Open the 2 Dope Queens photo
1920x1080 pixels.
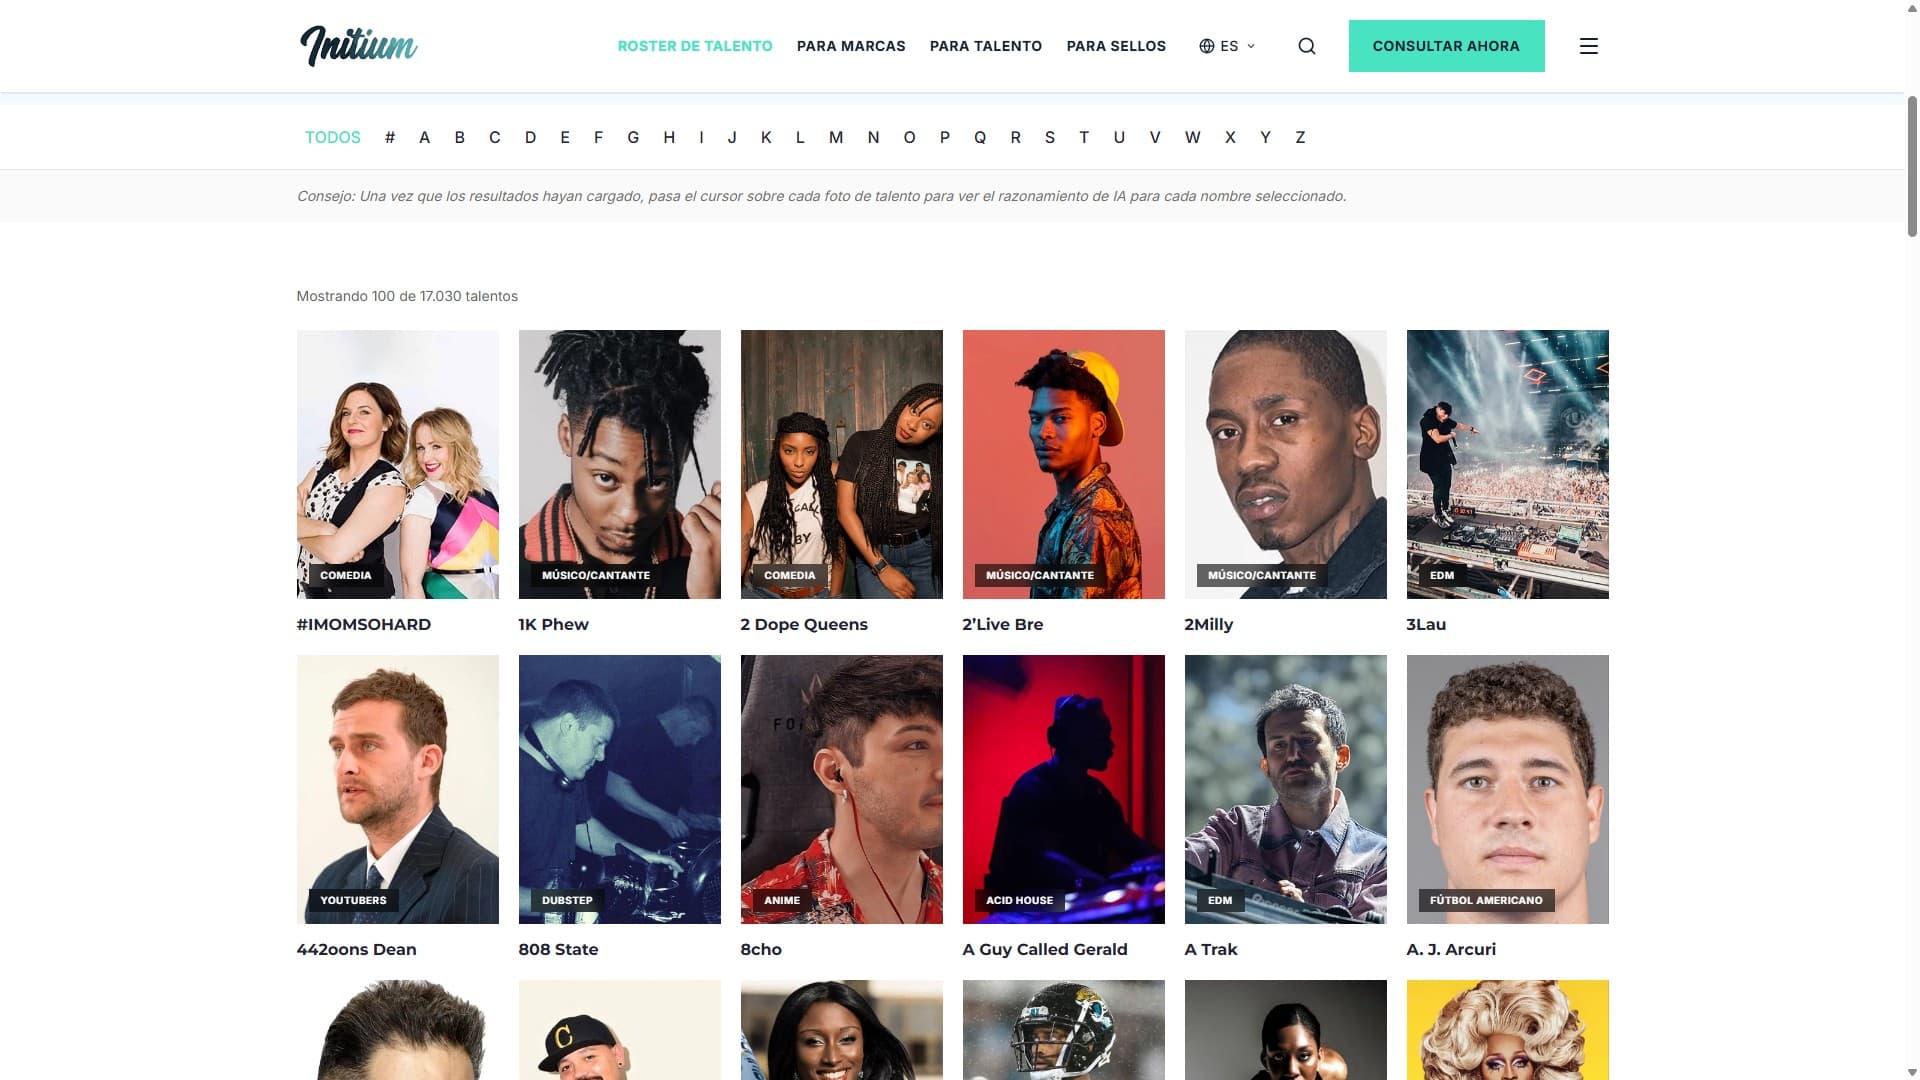click(x=841, y=464)
